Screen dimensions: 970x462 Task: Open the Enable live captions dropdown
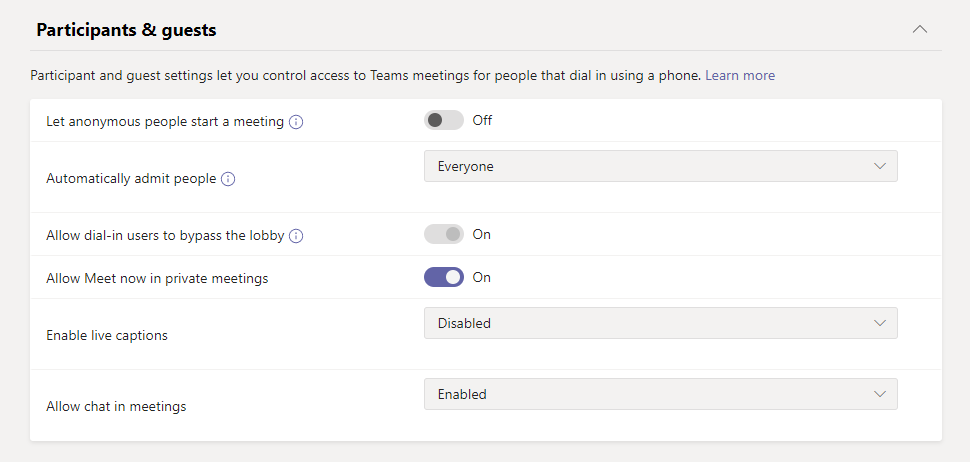[660, 323]
